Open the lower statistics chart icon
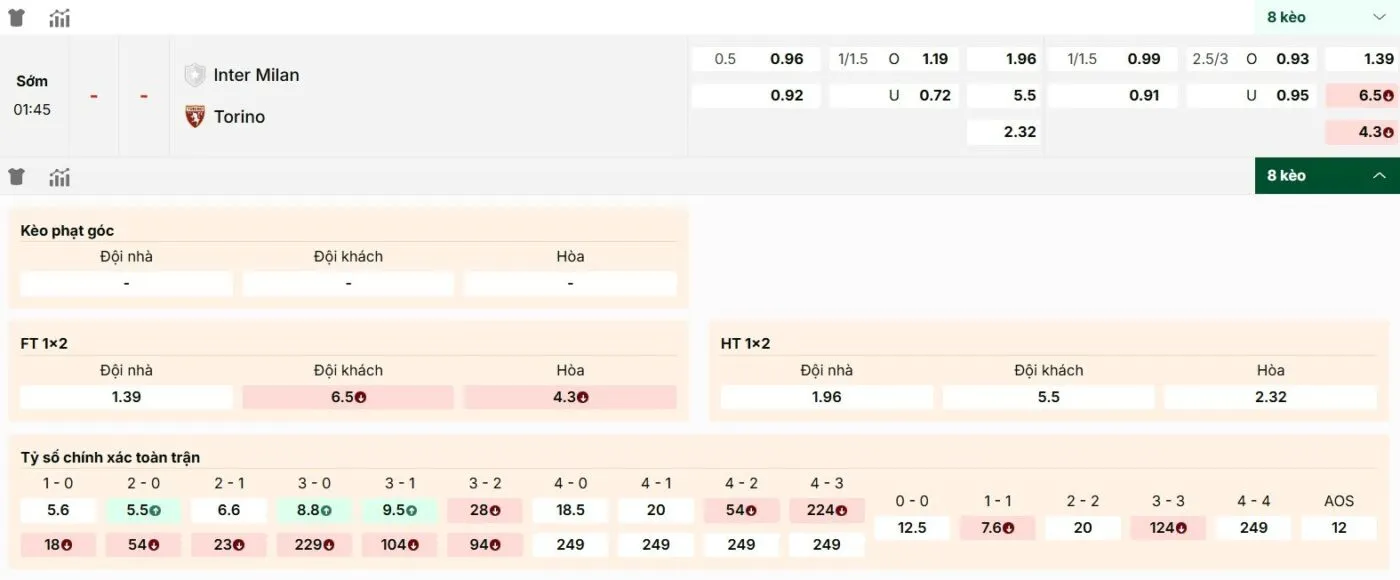This screenshot has width=1400, height=580. (x=59, y=176)
